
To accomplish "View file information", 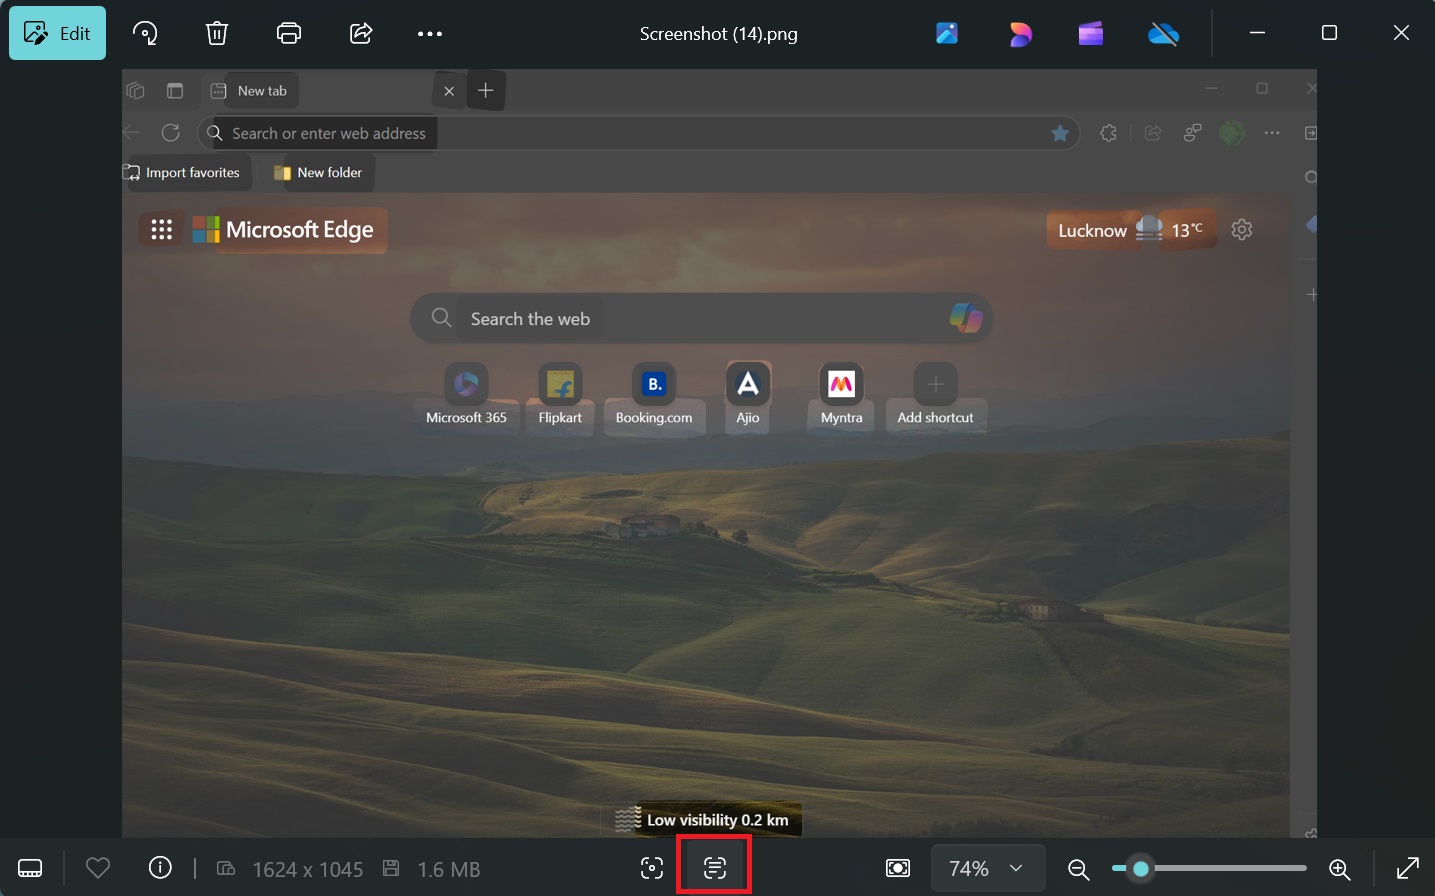I will click(x=159, y=868).
